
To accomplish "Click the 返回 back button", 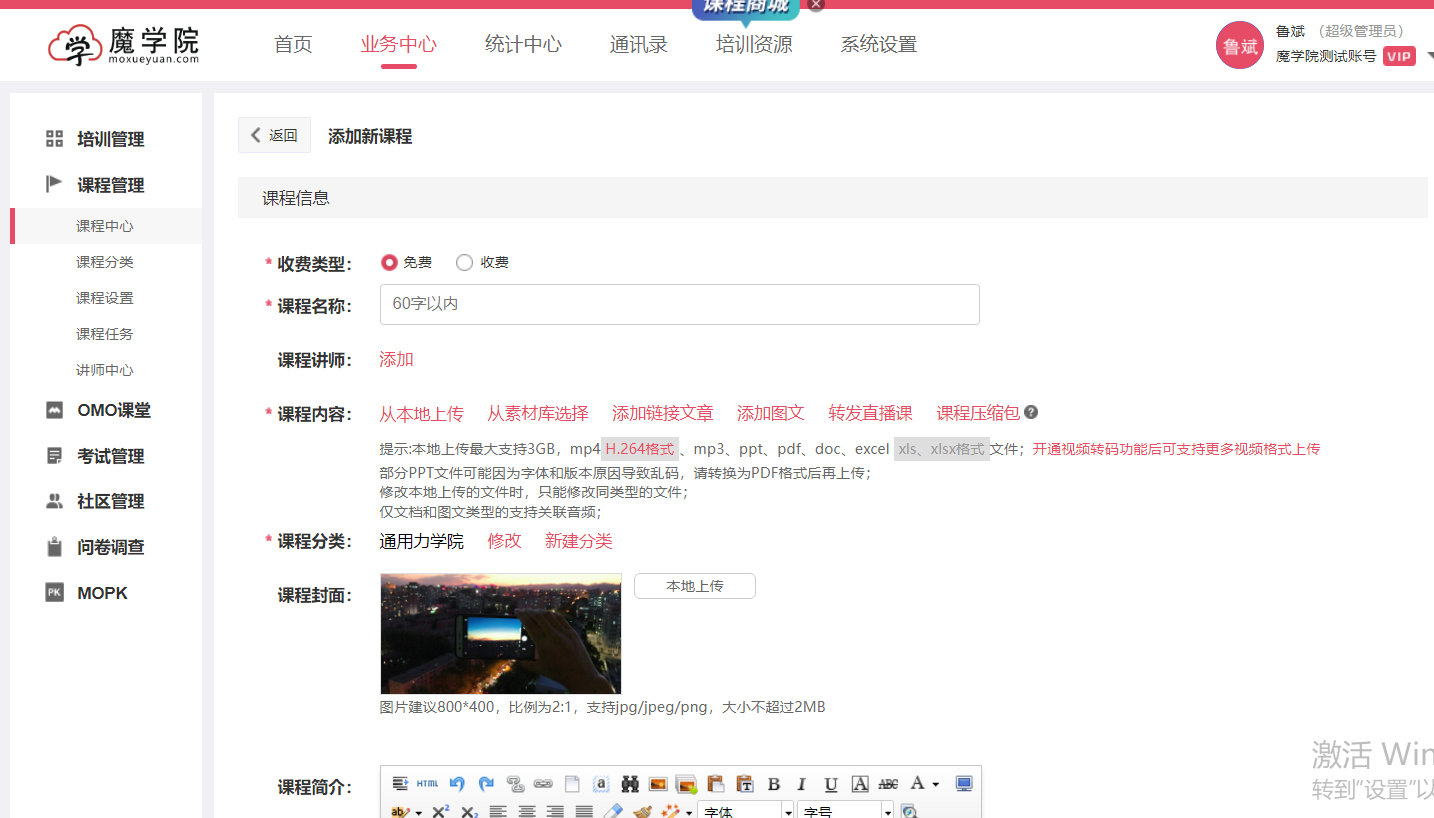I will point(274,135).
